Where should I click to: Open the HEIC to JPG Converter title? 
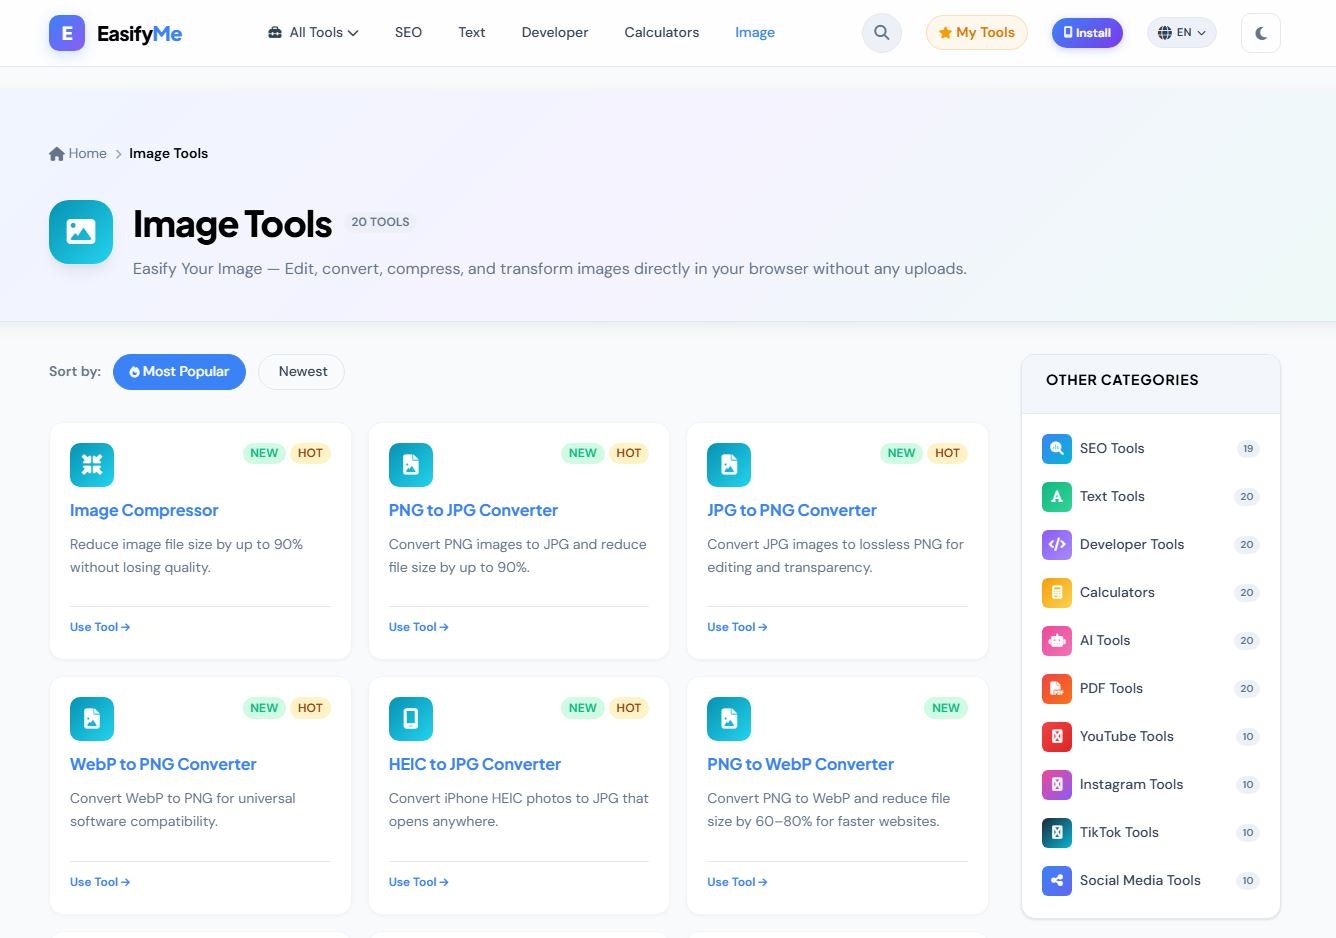coord(475,764)
